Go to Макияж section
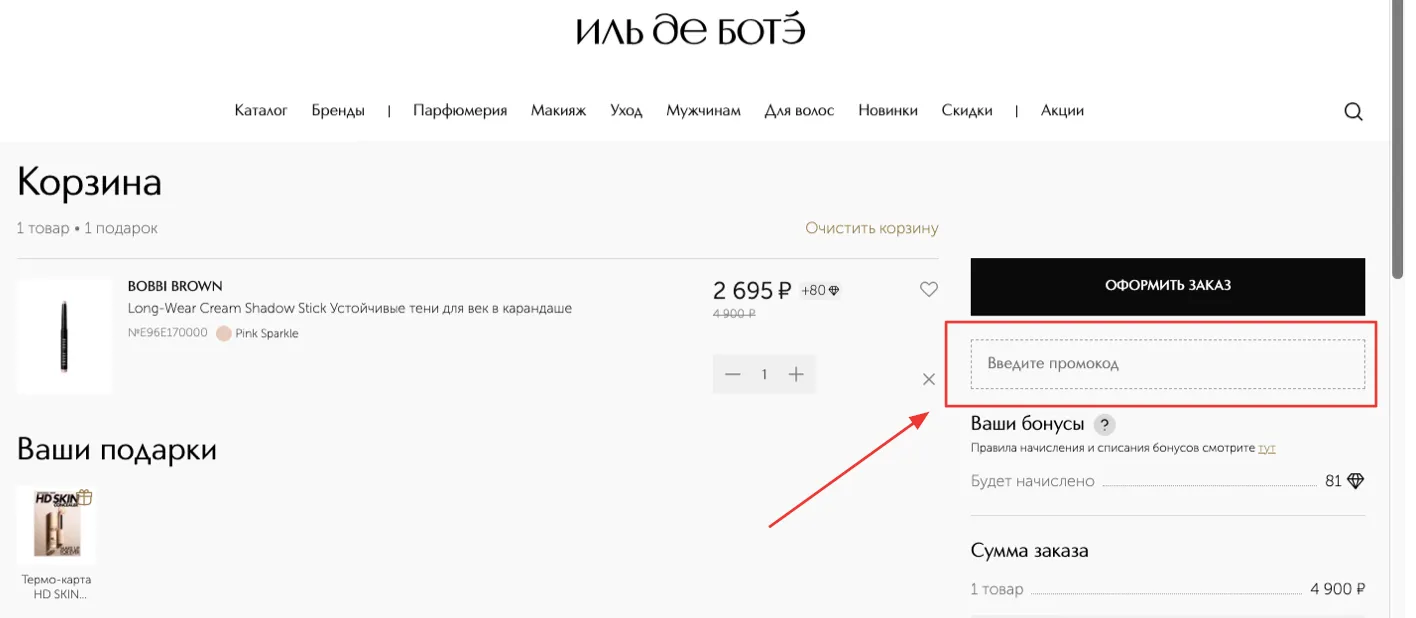 click(558, 110)
